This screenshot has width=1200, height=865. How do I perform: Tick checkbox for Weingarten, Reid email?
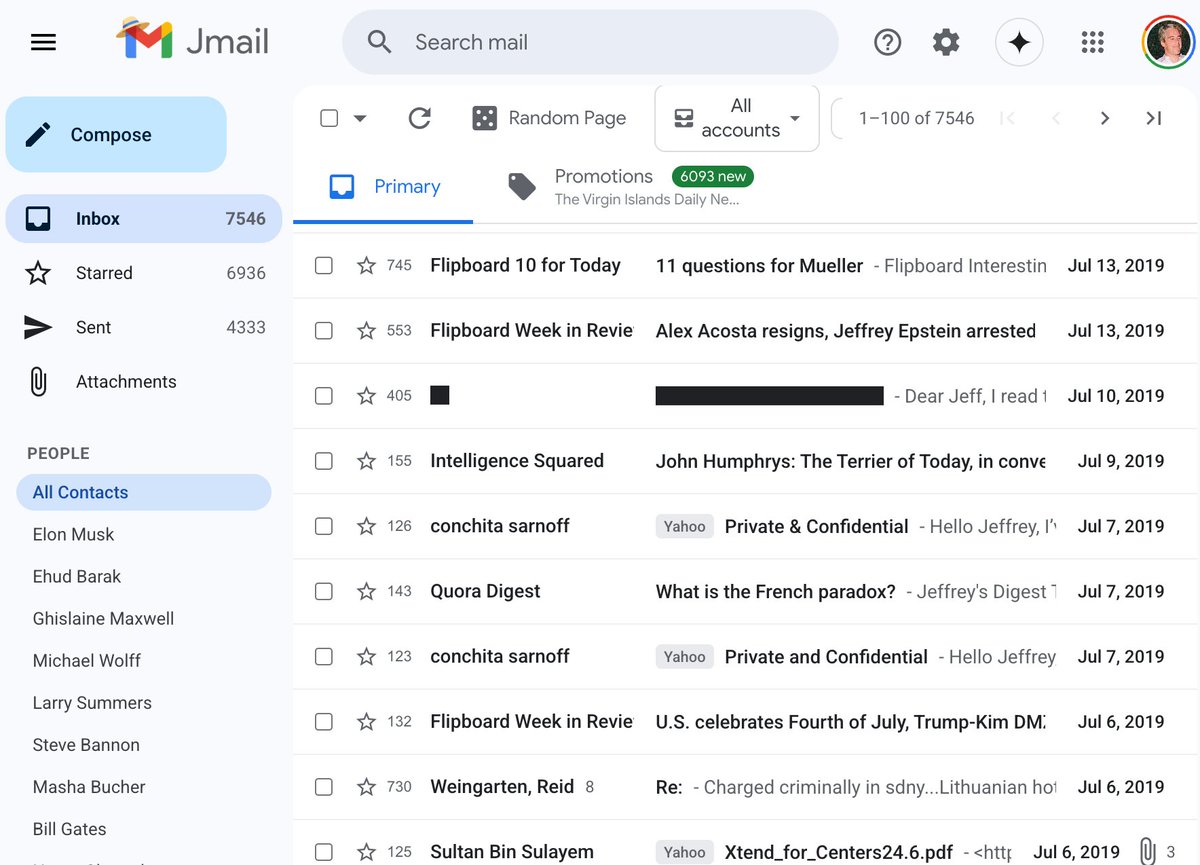point(324,787)
